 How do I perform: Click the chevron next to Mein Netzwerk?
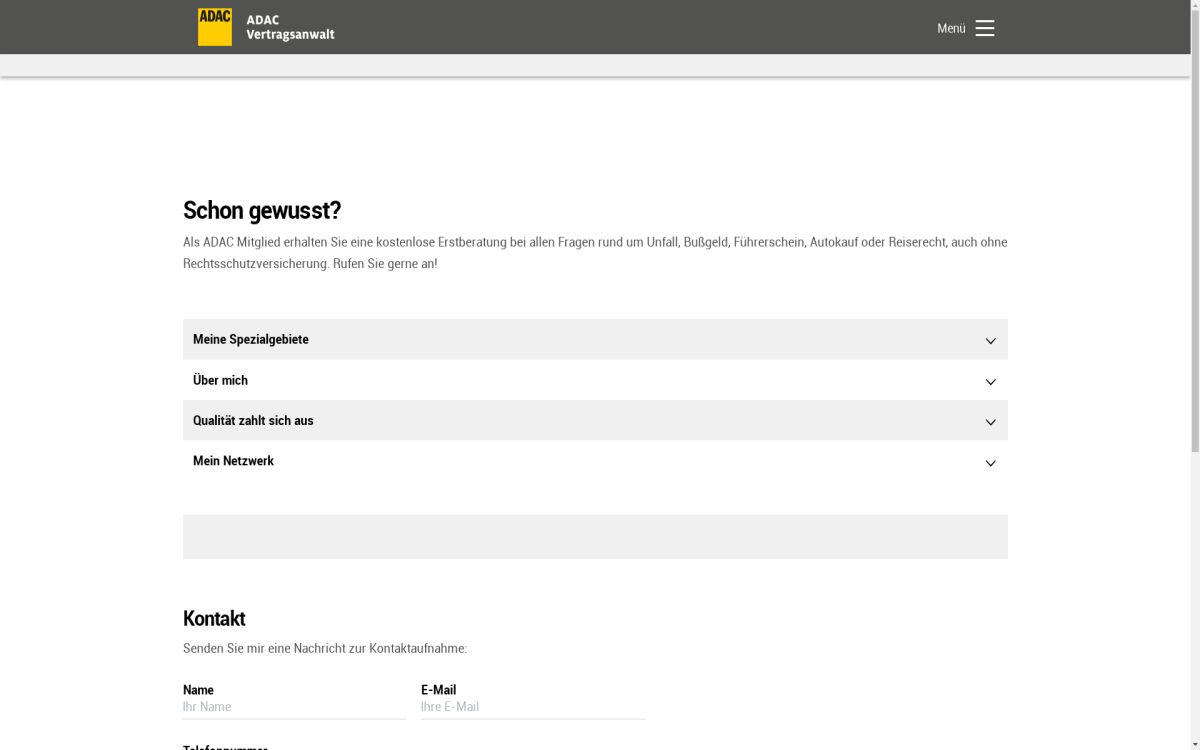(990, 462)
